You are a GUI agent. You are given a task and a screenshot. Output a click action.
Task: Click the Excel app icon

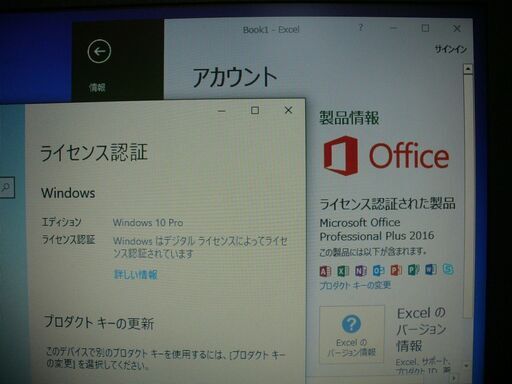(343, 271)
